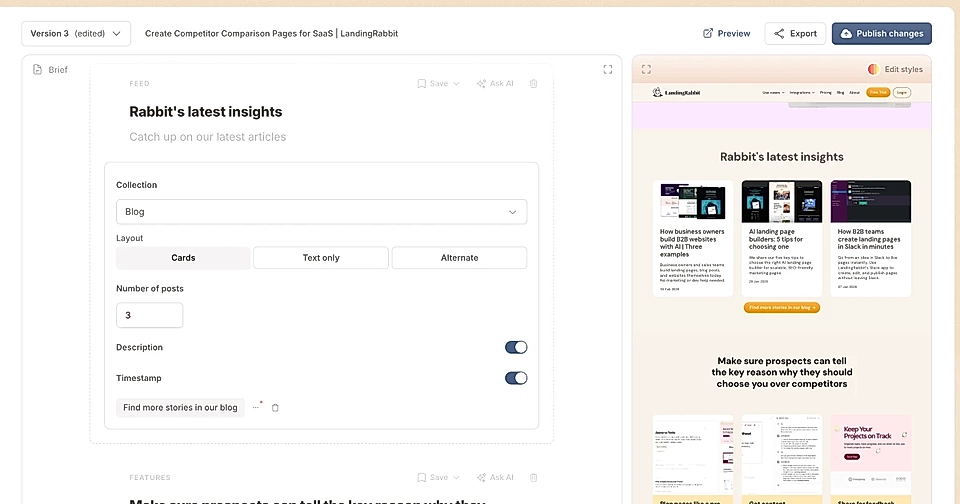The image size is (960, 504).
Task: Open the AI landing page builders card
Action: coord(782,238)
